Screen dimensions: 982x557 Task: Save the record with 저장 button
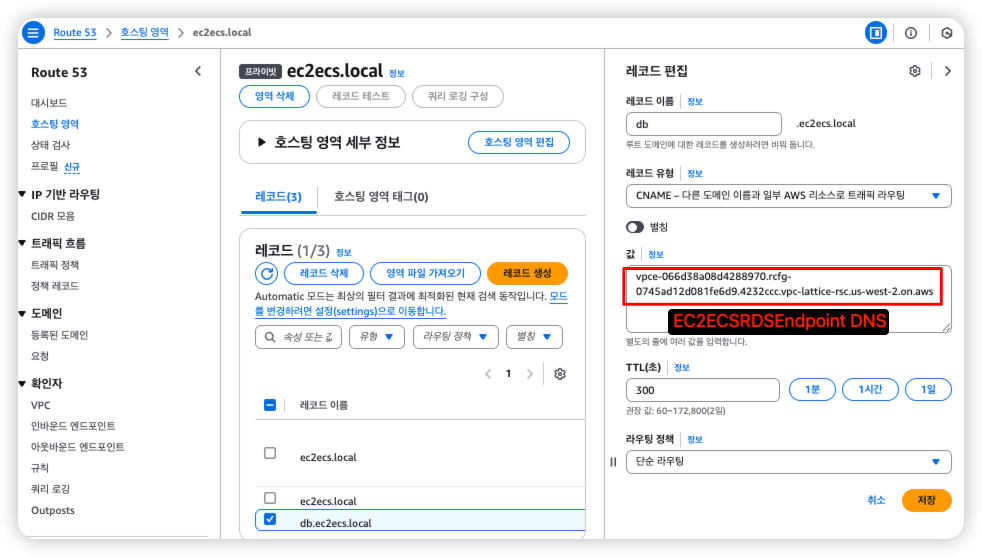pos(926,500)
